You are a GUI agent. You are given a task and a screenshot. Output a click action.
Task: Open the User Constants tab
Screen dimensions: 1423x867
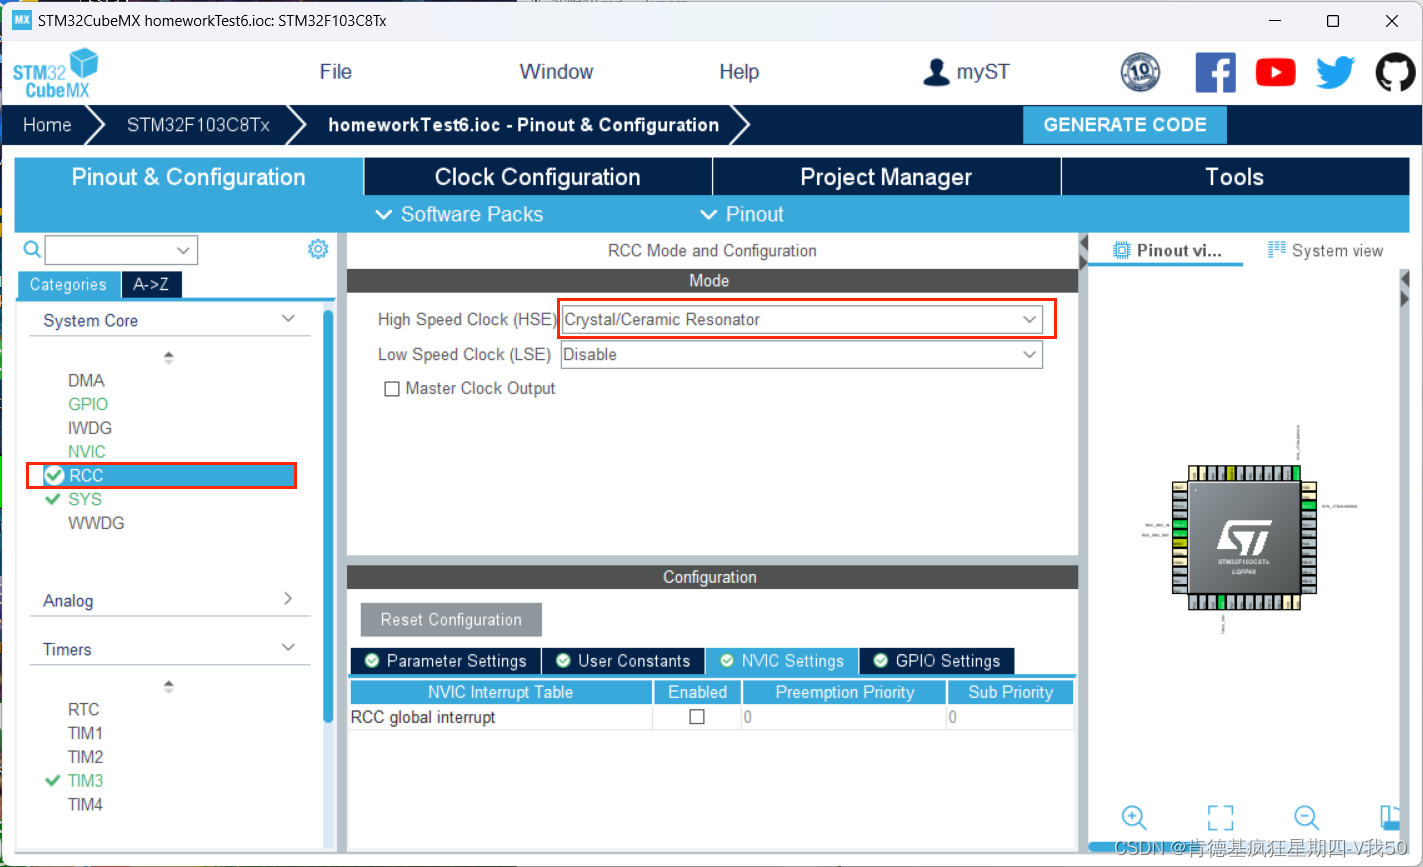point(623,661)
